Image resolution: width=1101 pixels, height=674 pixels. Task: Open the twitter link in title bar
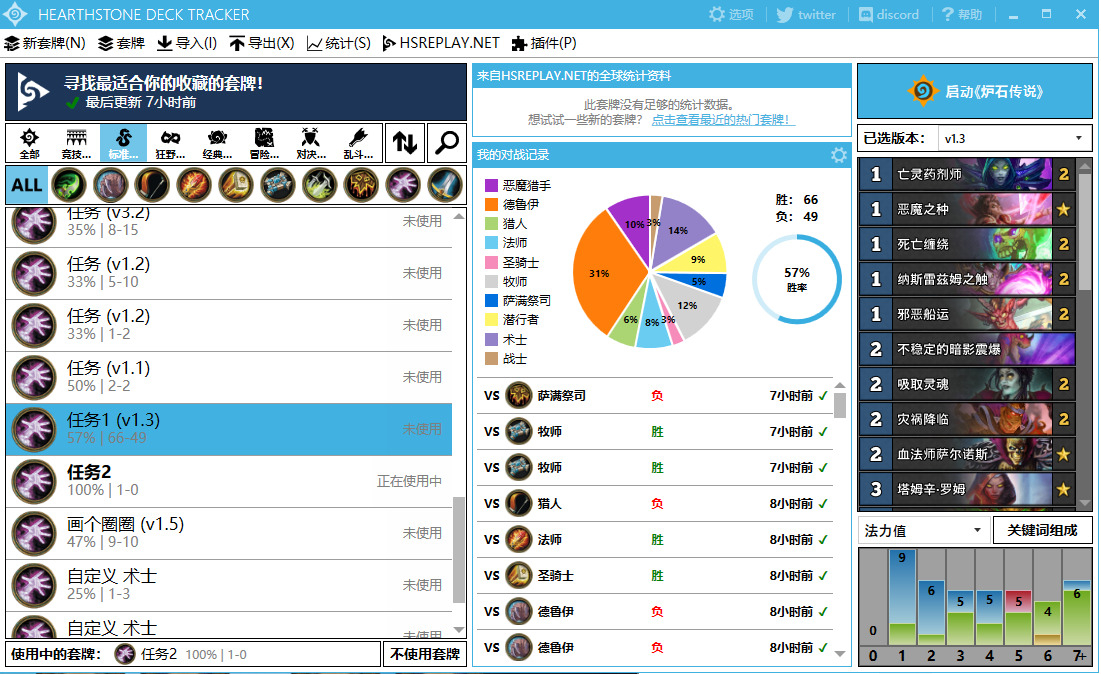806,14
